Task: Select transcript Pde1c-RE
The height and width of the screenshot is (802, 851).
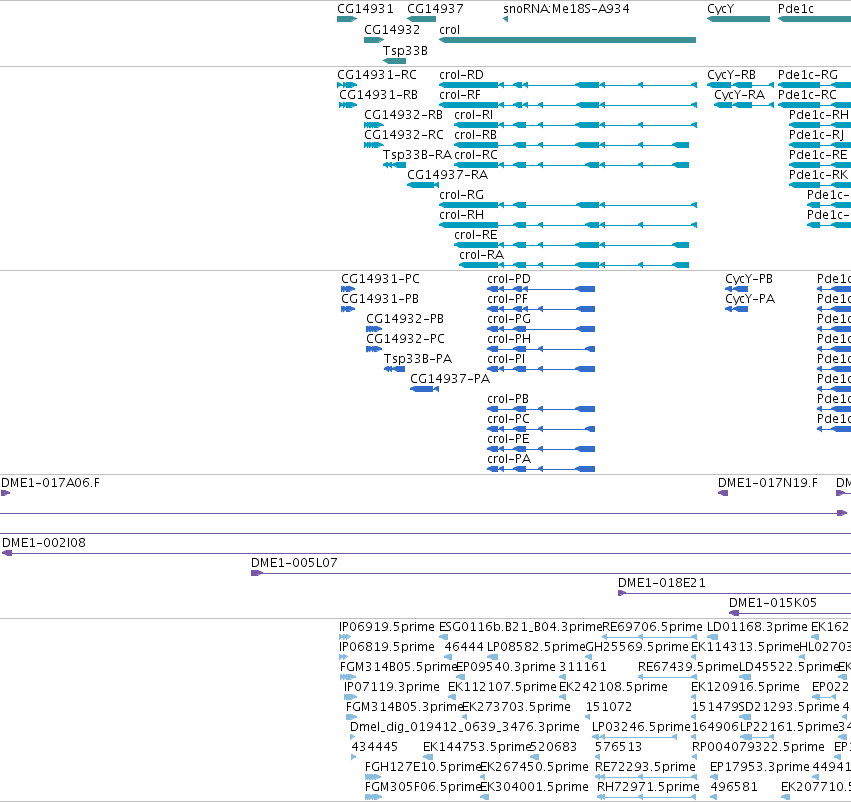Action: point(820,165)
